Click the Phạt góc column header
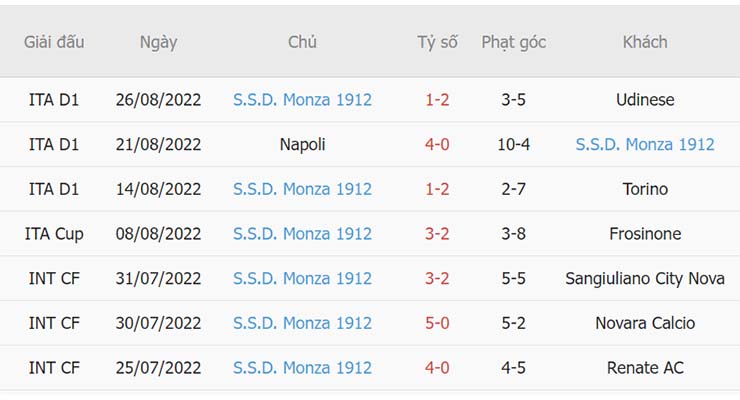 click(x=513, y=42)
